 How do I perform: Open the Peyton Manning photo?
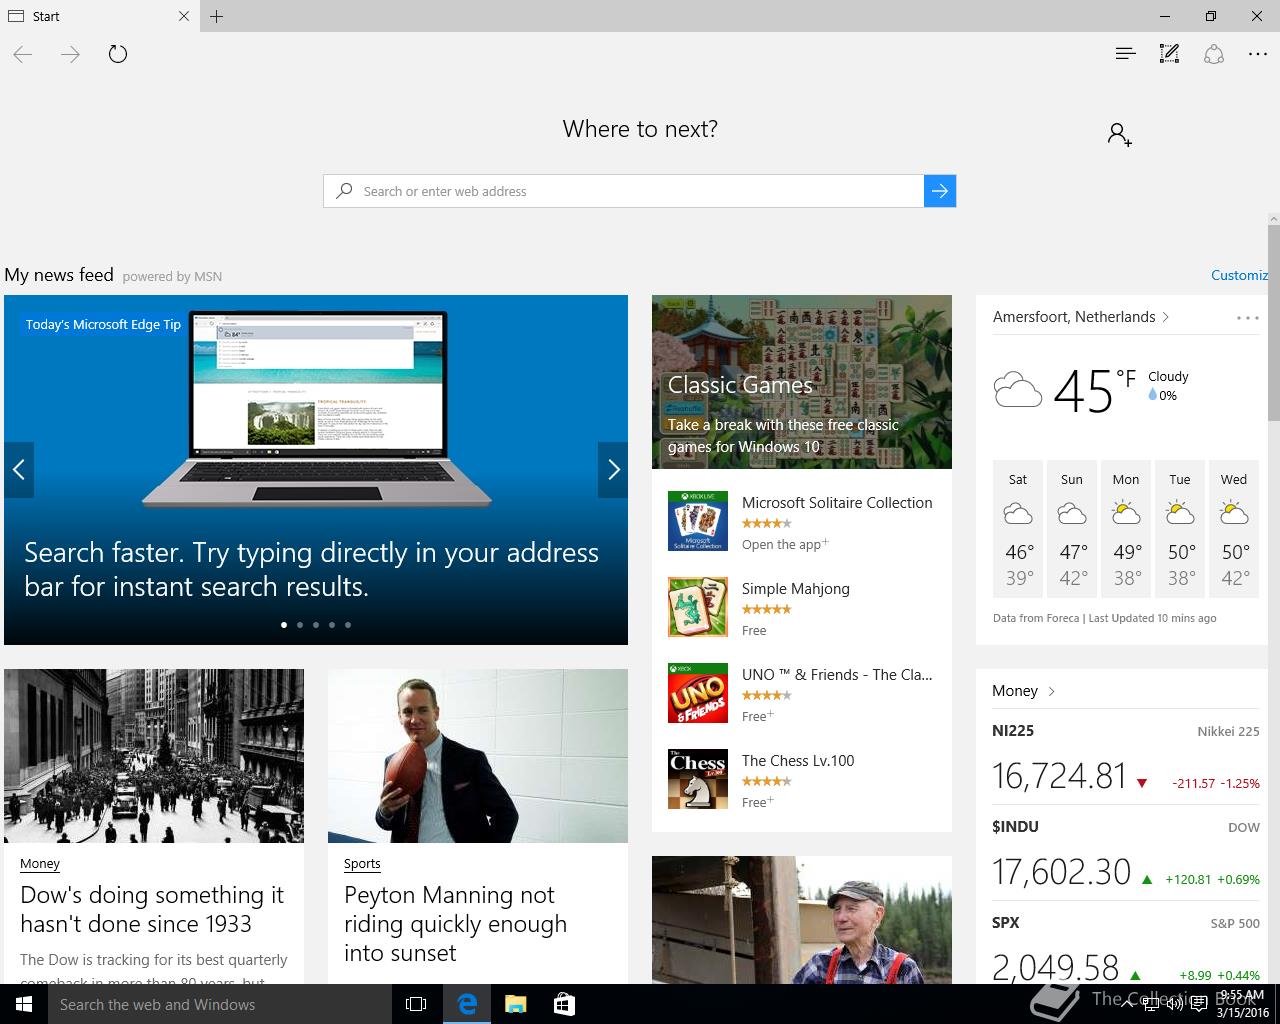(478, 756)
